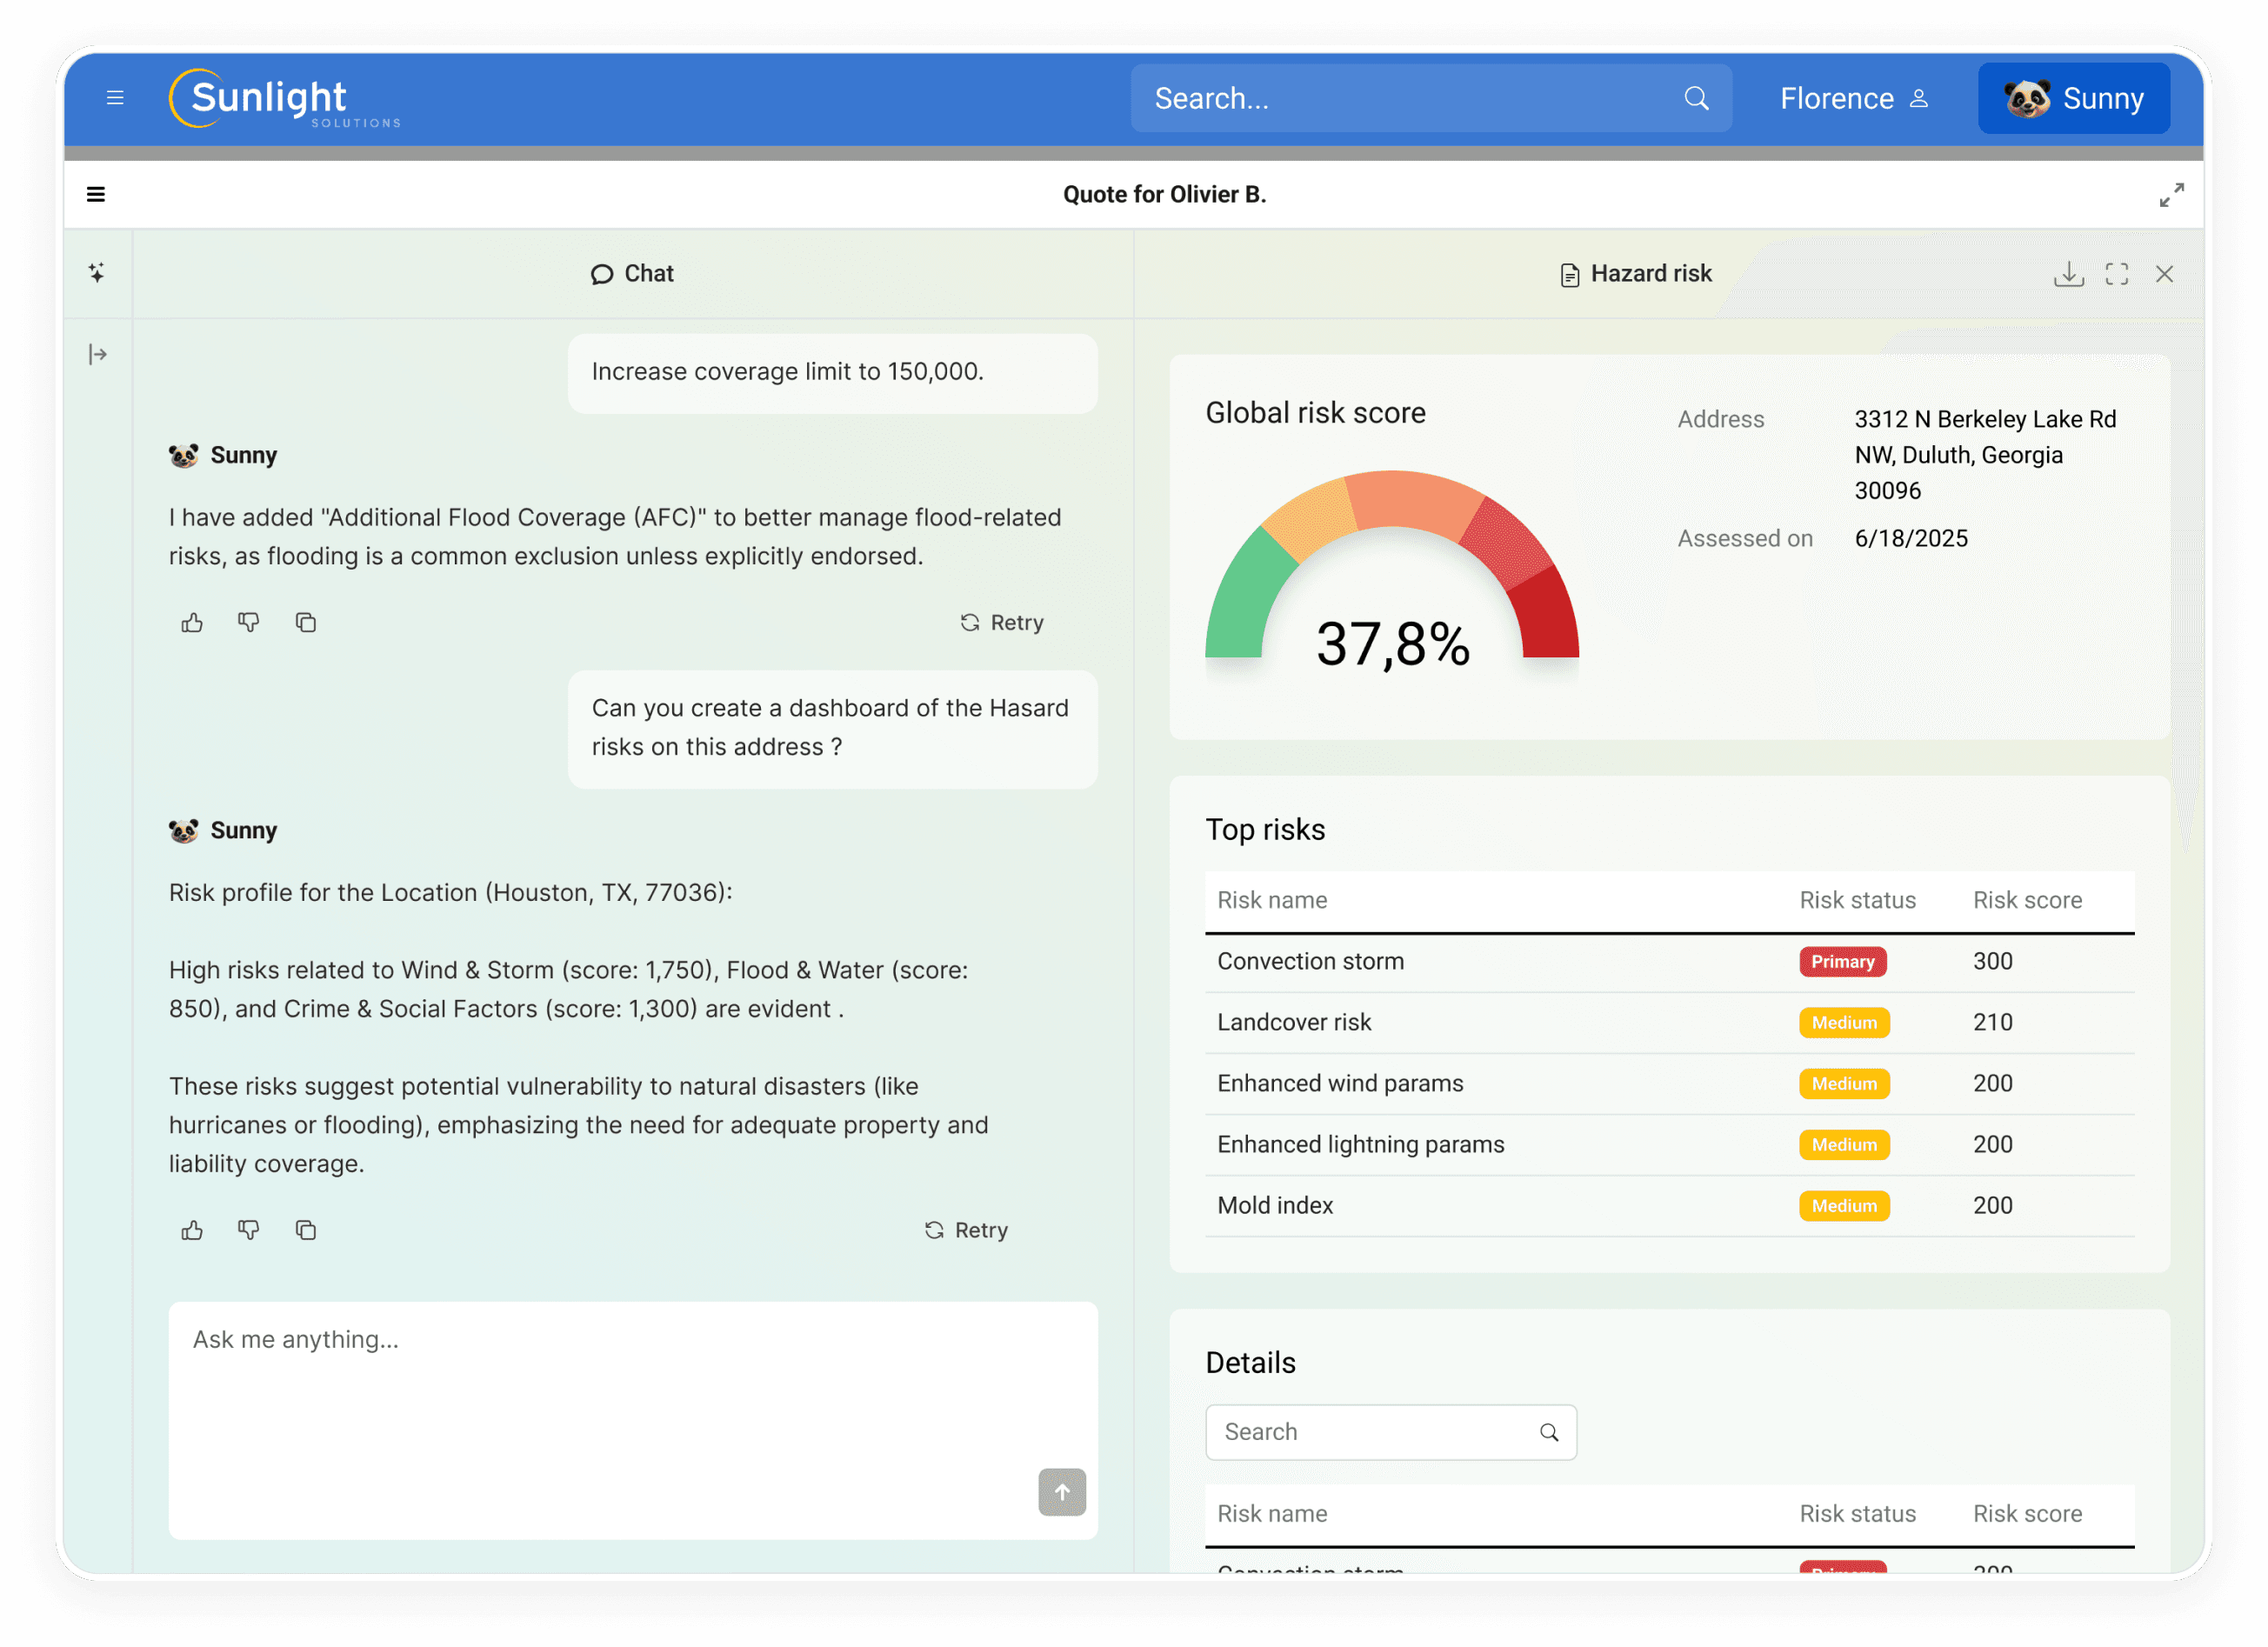Open Florence user account menu
The image size is (2268, 1647).
pos(1853,98)
